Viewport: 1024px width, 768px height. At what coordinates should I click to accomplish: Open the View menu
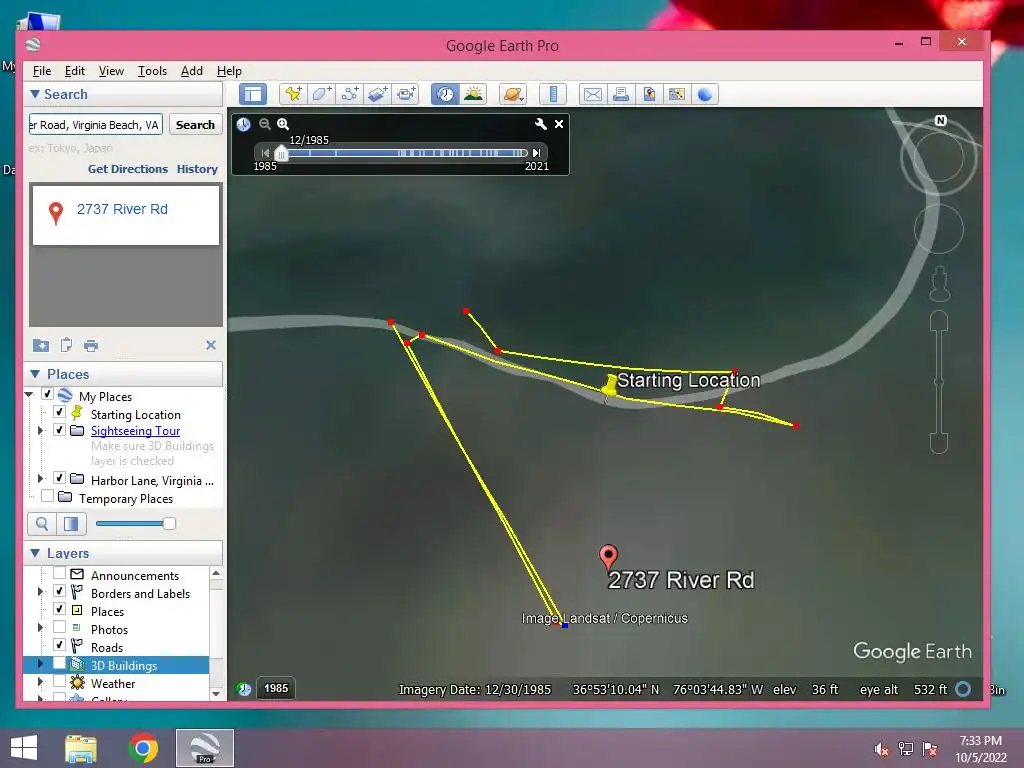coord(111,71)
